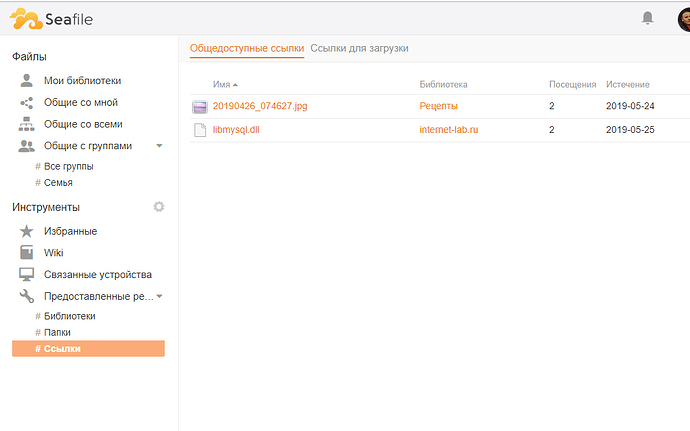This screenshot has height=431, width=690.
Task: Click the file icon of libmysql.dll
Action: coord(200,130)
